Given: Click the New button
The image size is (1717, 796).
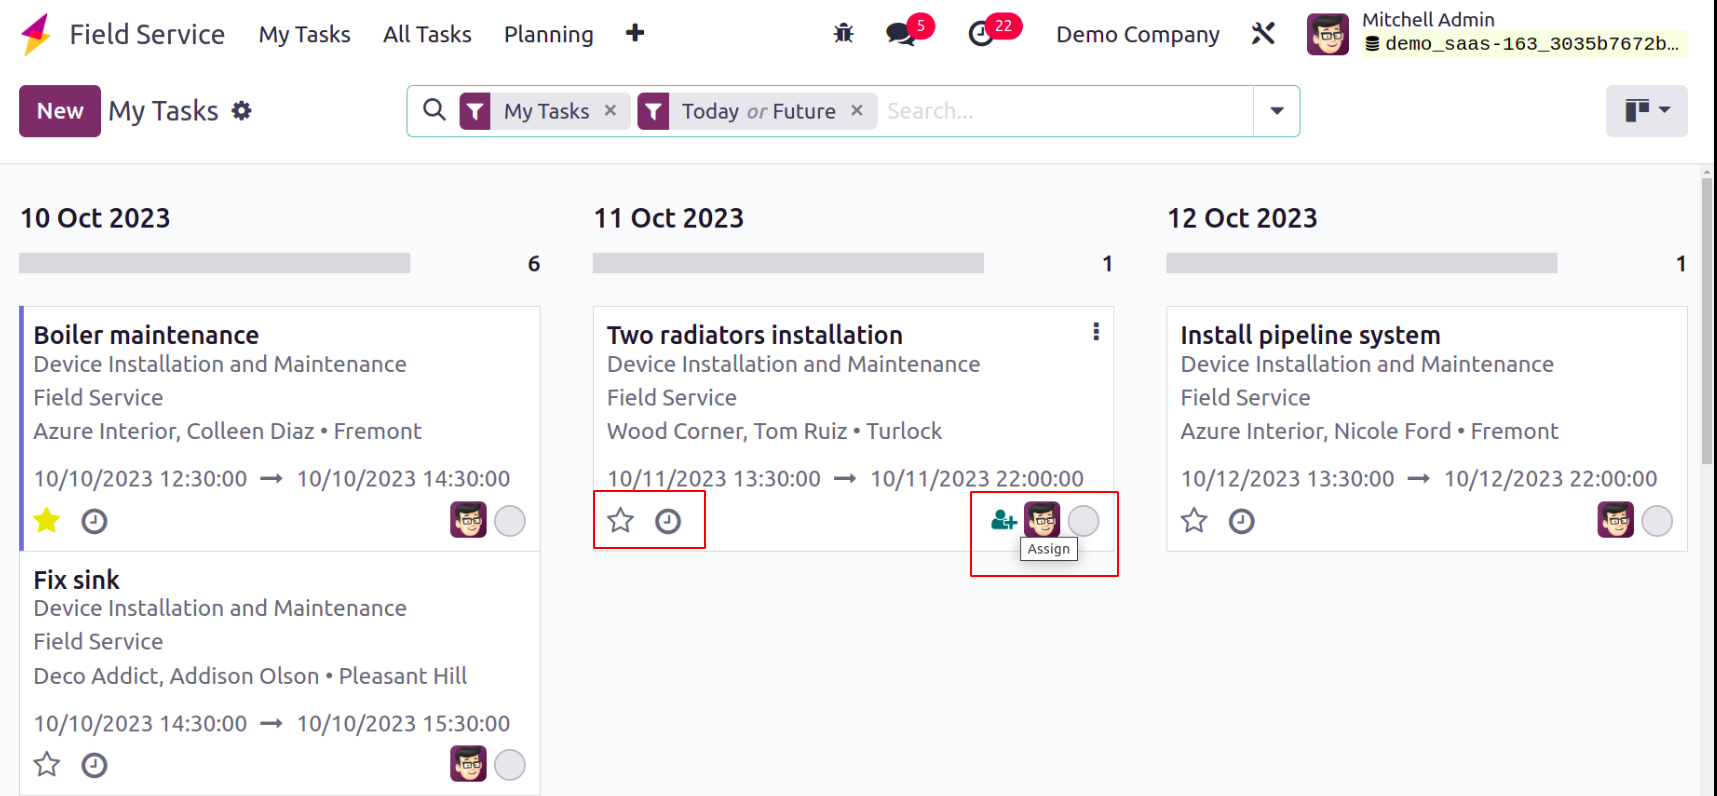Looking at the screenshot, I should coord(60,111).
